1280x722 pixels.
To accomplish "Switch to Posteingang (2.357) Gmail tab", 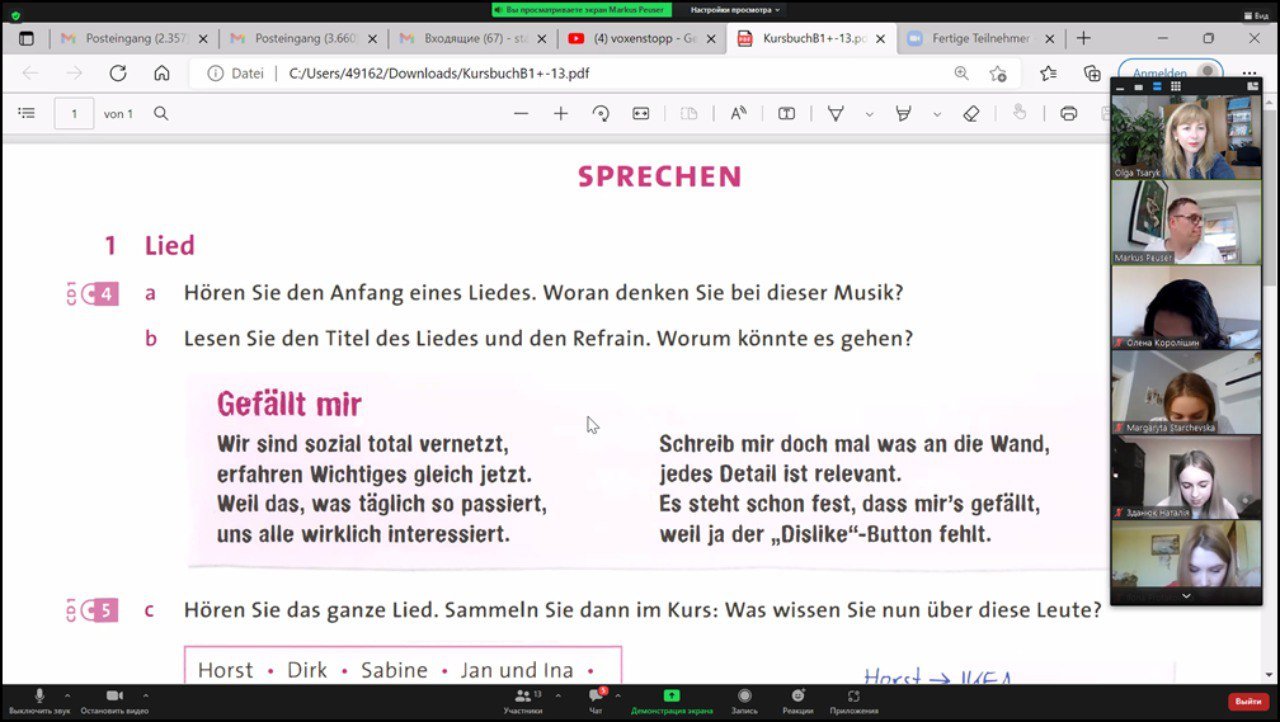I will click(x=133, y=38).
